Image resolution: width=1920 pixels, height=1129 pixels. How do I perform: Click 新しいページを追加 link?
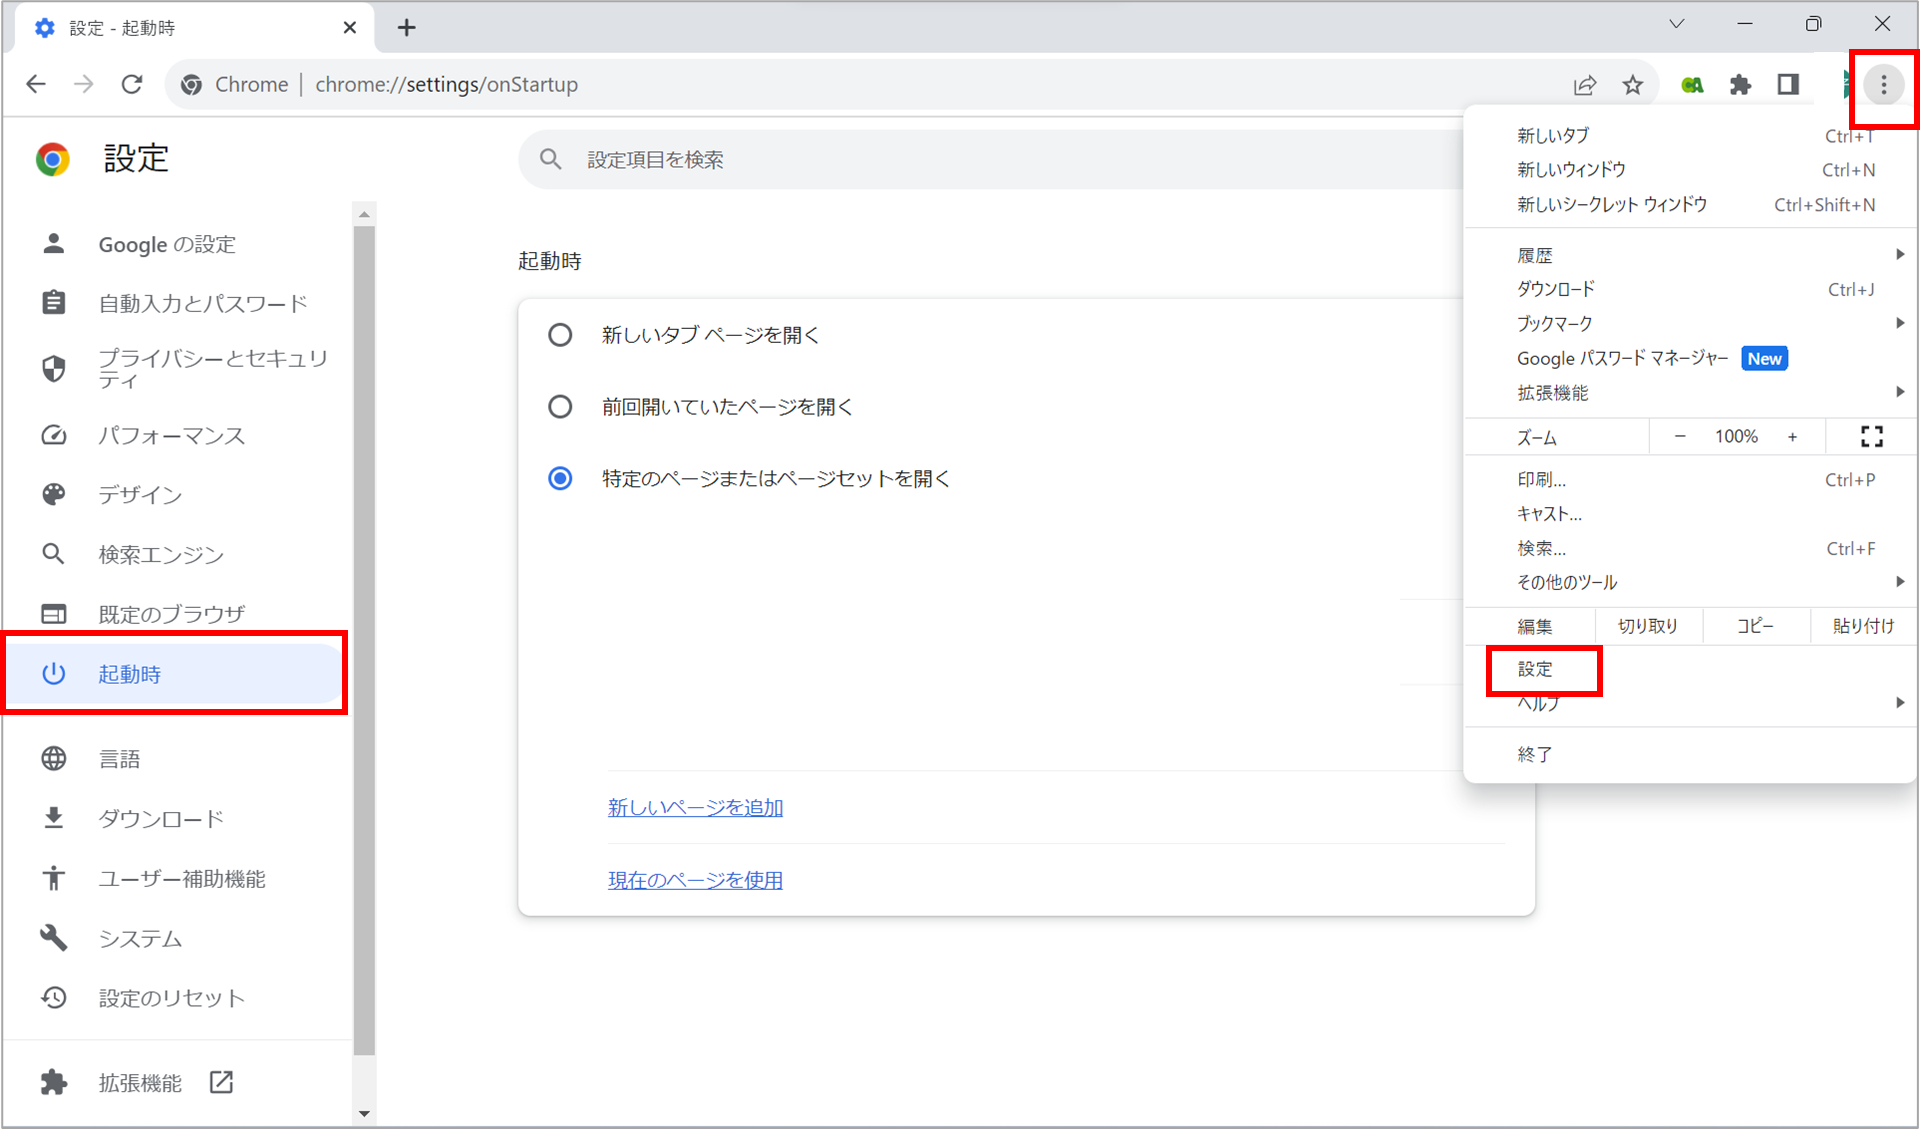[695, 808]
